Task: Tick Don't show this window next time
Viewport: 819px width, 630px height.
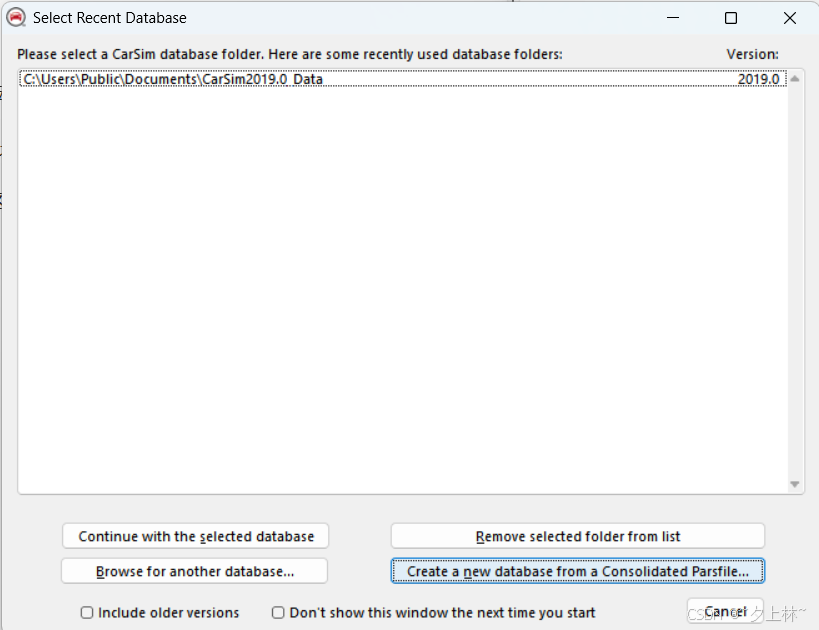Action: coord(278,612)
